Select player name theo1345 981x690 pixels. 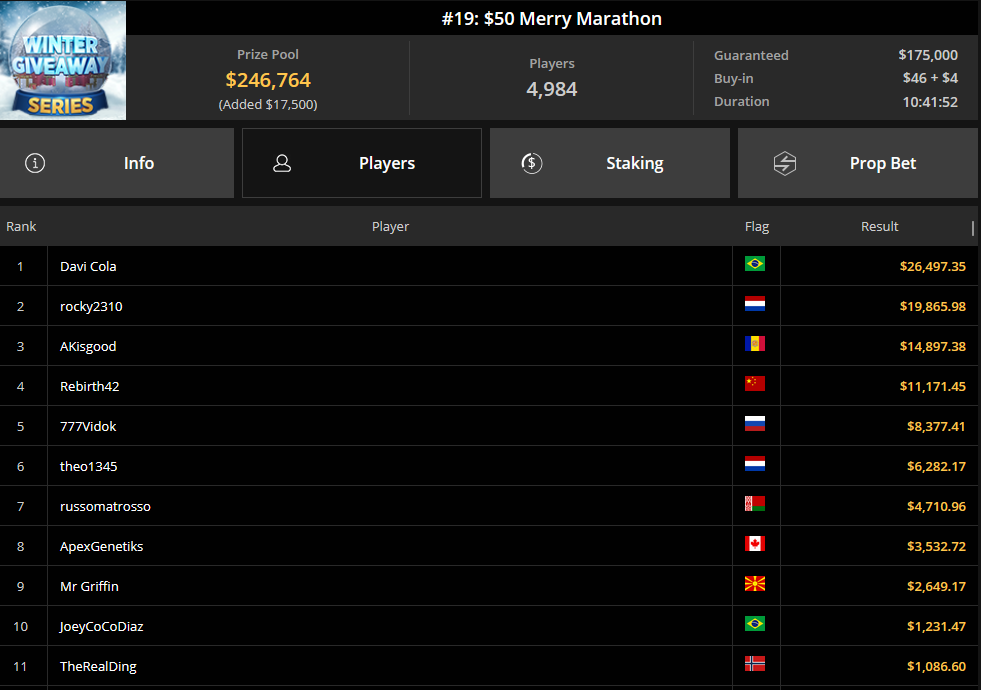click(88, 467)
